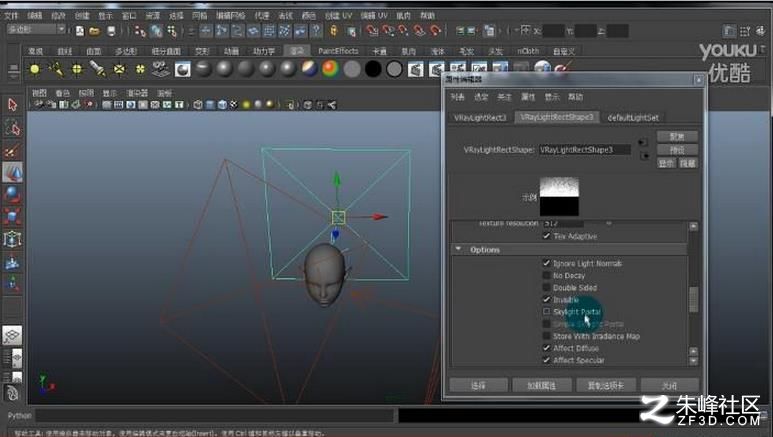773x437 pixels.
Task: Switch to defaultLightSet tab
Action: [633, 117]
